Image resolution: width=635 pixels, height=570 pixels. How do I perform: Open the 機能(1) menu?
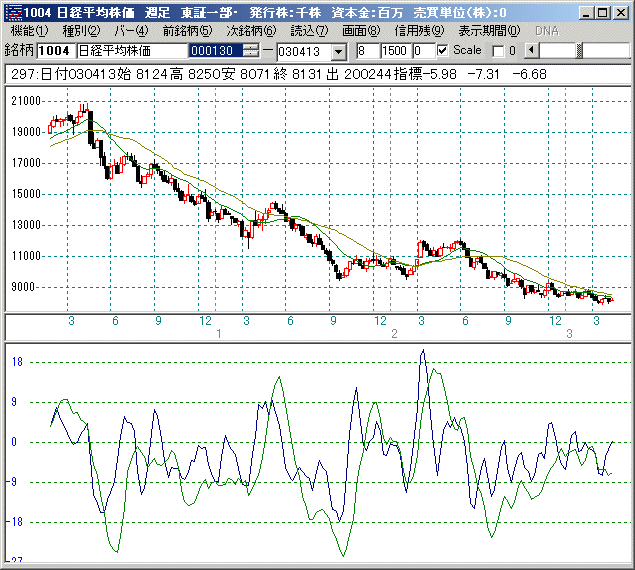[x=27, y=31]
